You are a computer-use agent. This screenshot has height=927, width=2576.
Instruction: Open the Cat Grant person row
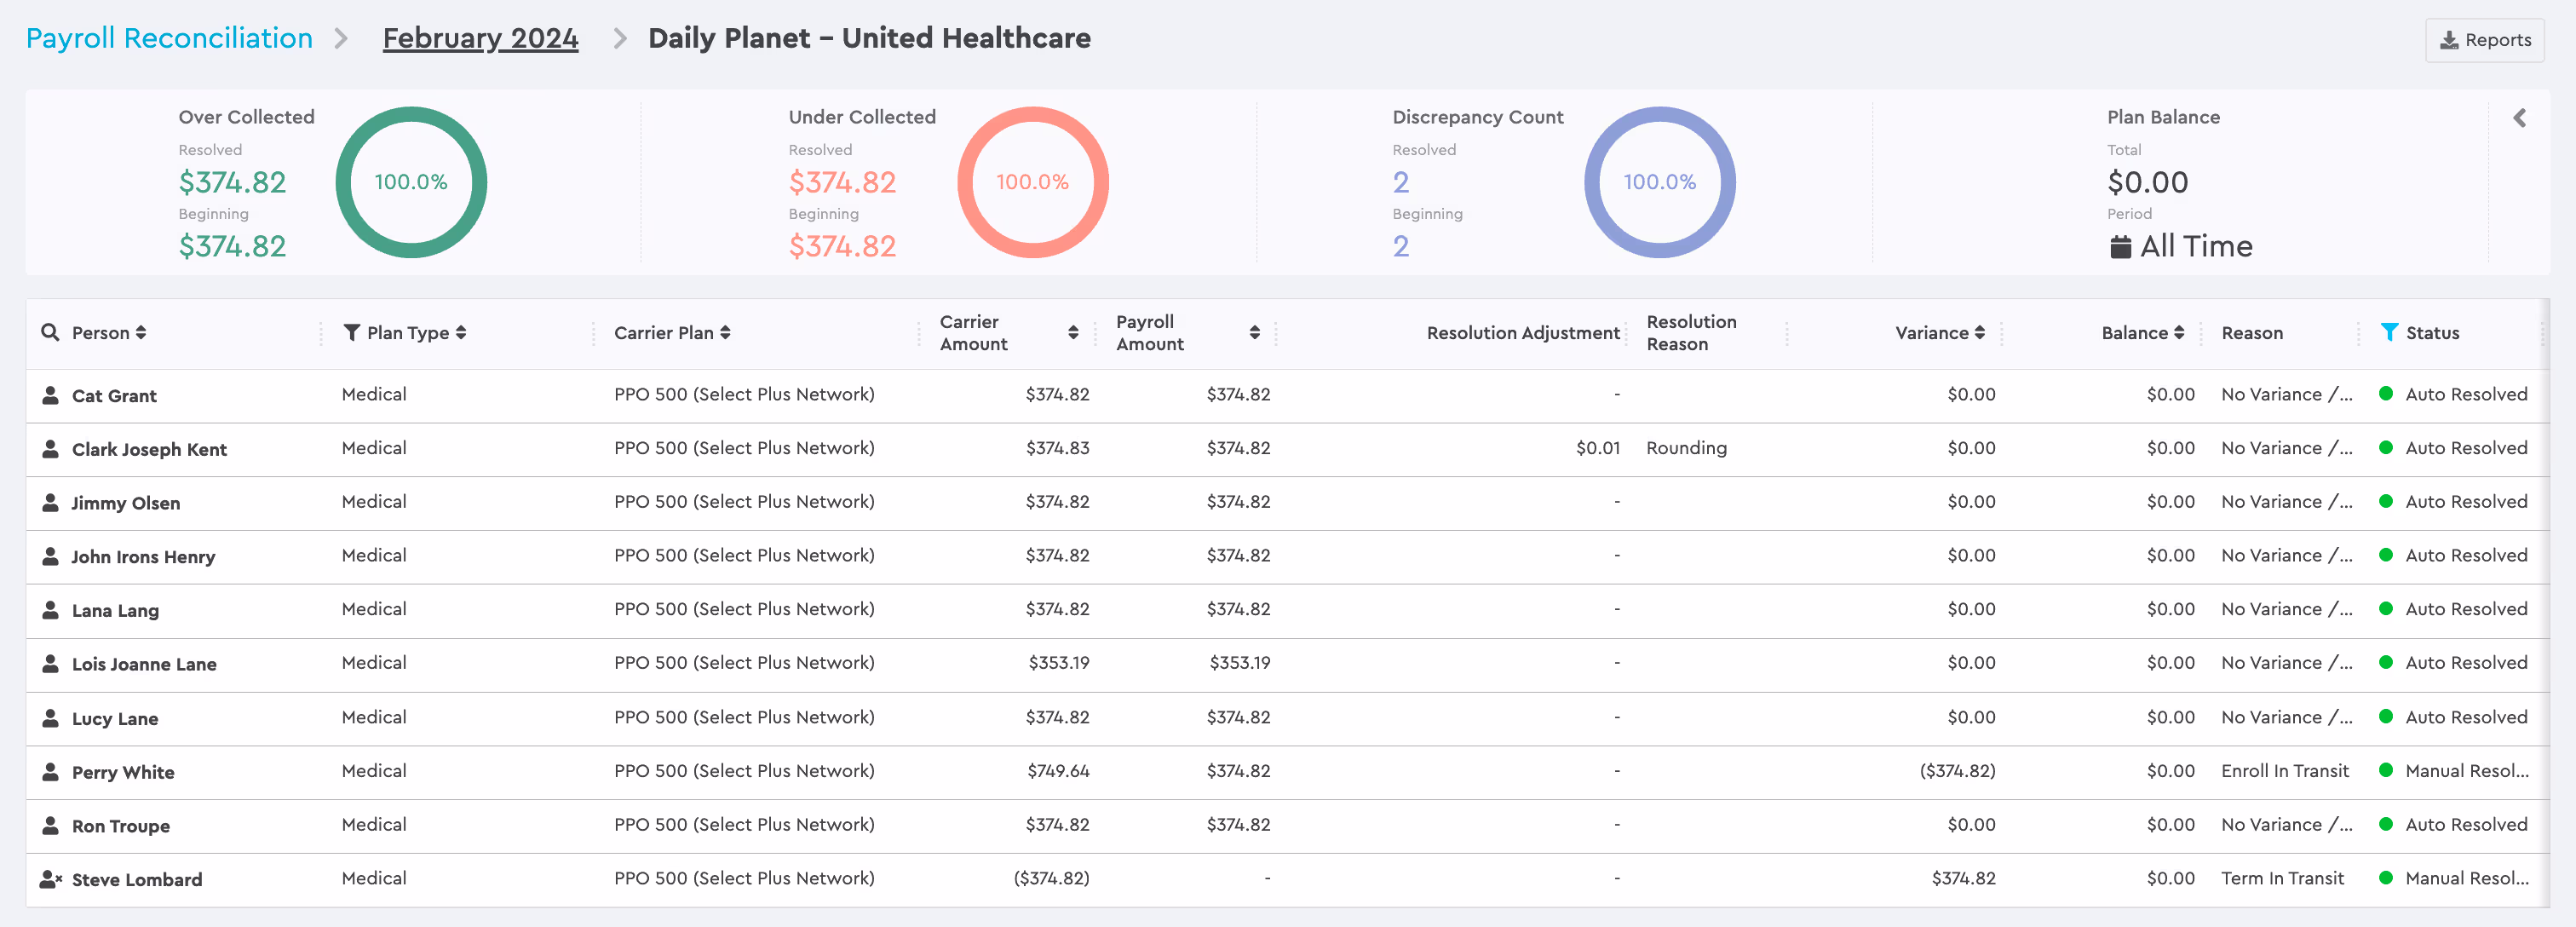[x=1288, y=395]
